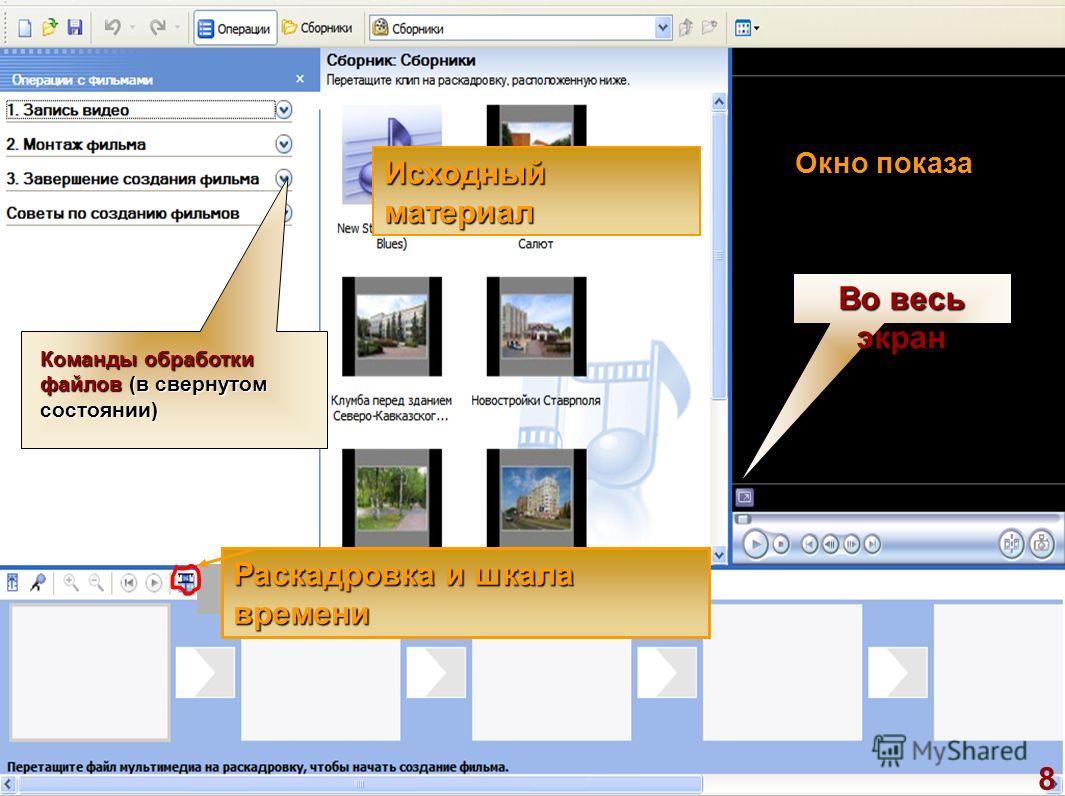Click the Салют clip label

pos(535,244)
